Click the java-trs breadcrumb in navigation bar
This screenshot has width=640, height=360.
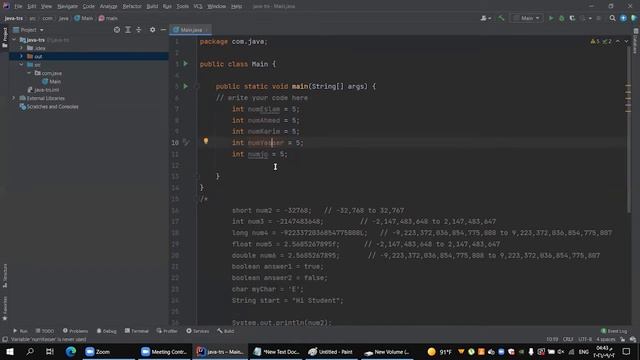tap(13, 18)
